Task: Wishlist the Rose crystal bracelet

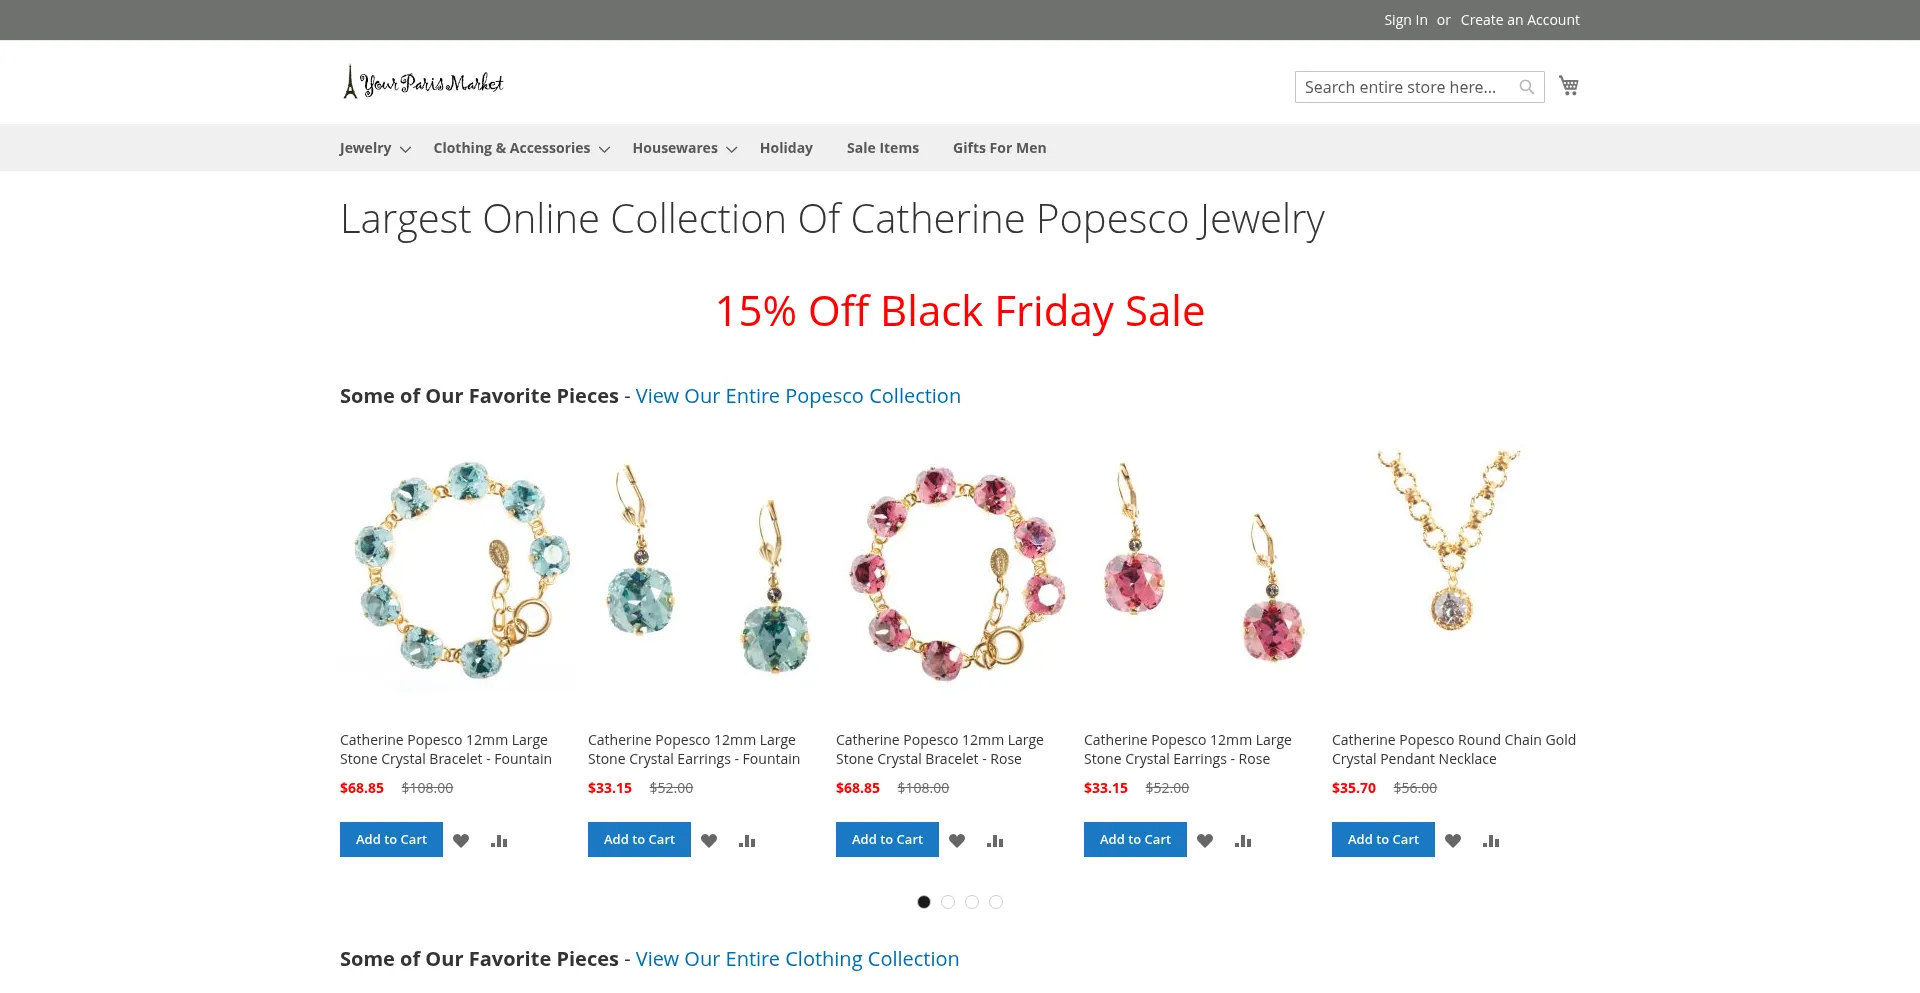Action: pos(957,841)
